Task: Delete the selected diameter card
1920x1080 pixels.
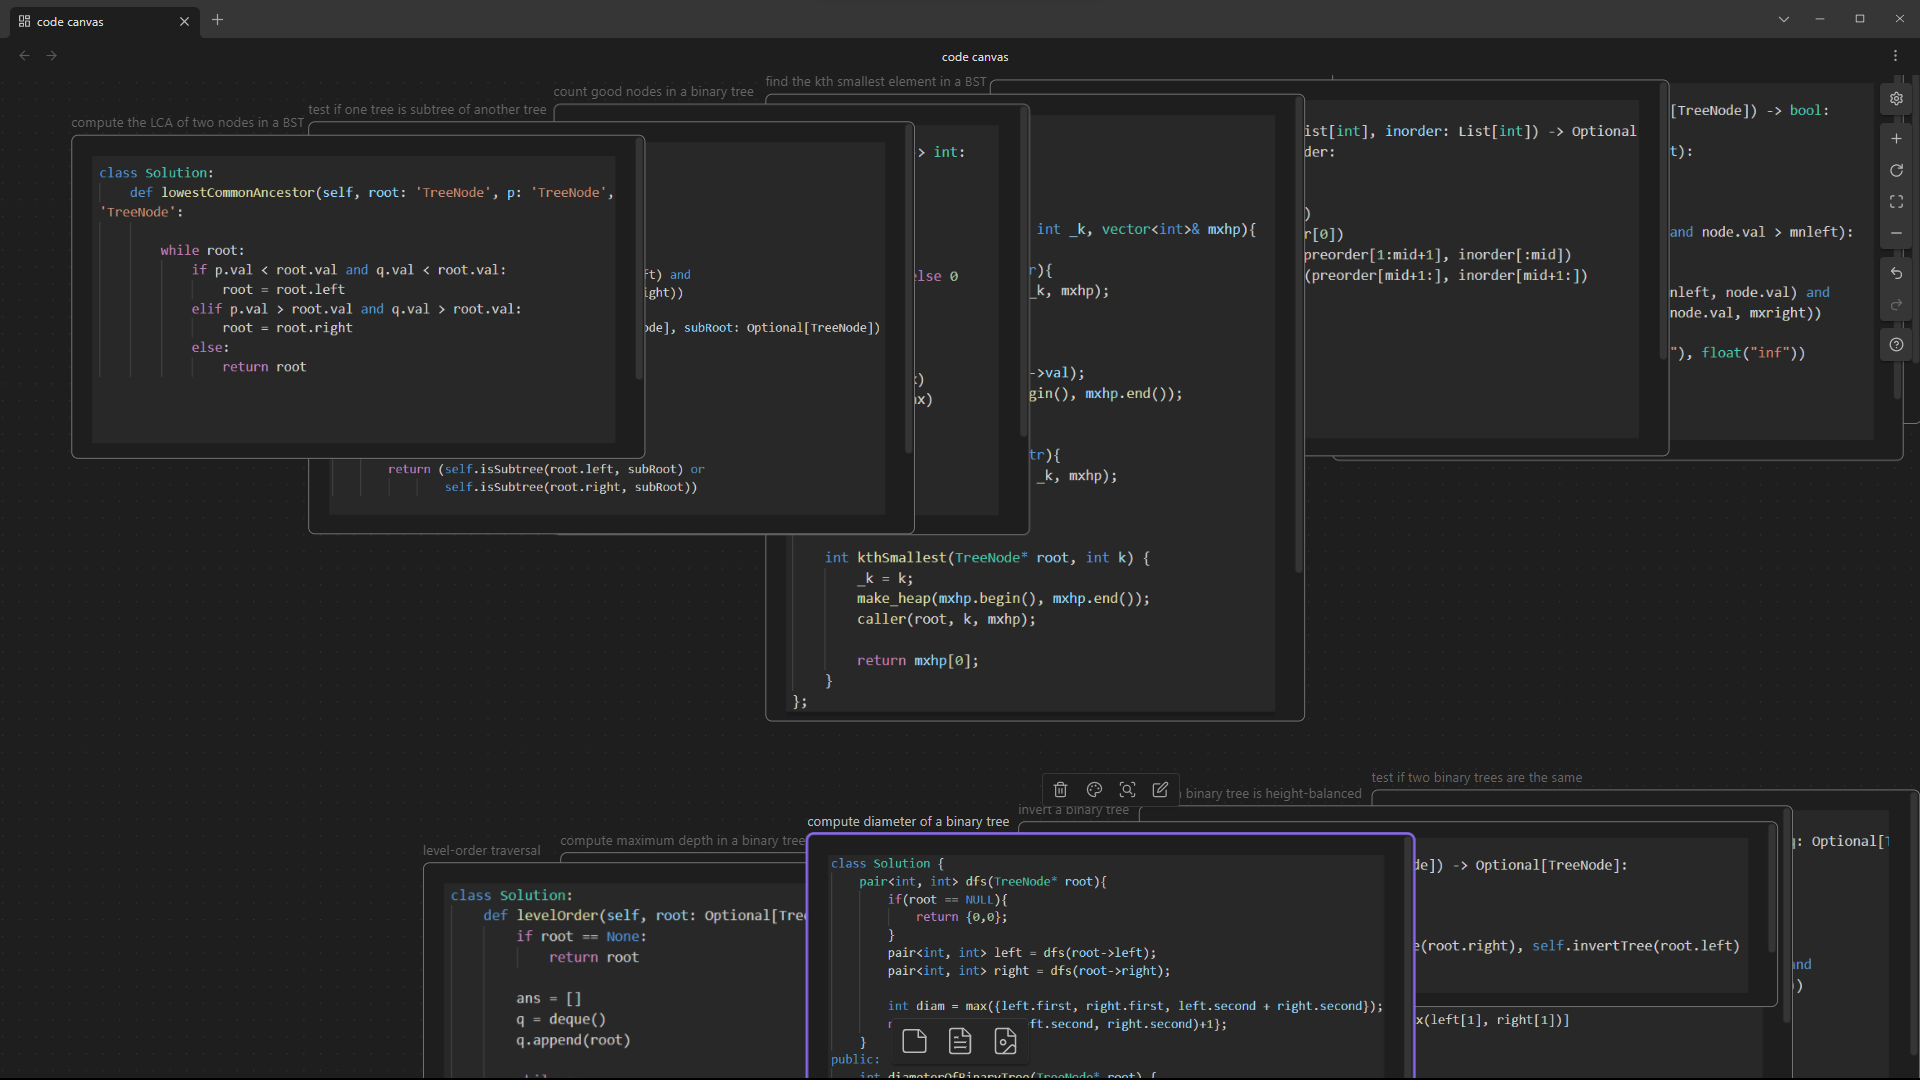Action: (1060, 790)
